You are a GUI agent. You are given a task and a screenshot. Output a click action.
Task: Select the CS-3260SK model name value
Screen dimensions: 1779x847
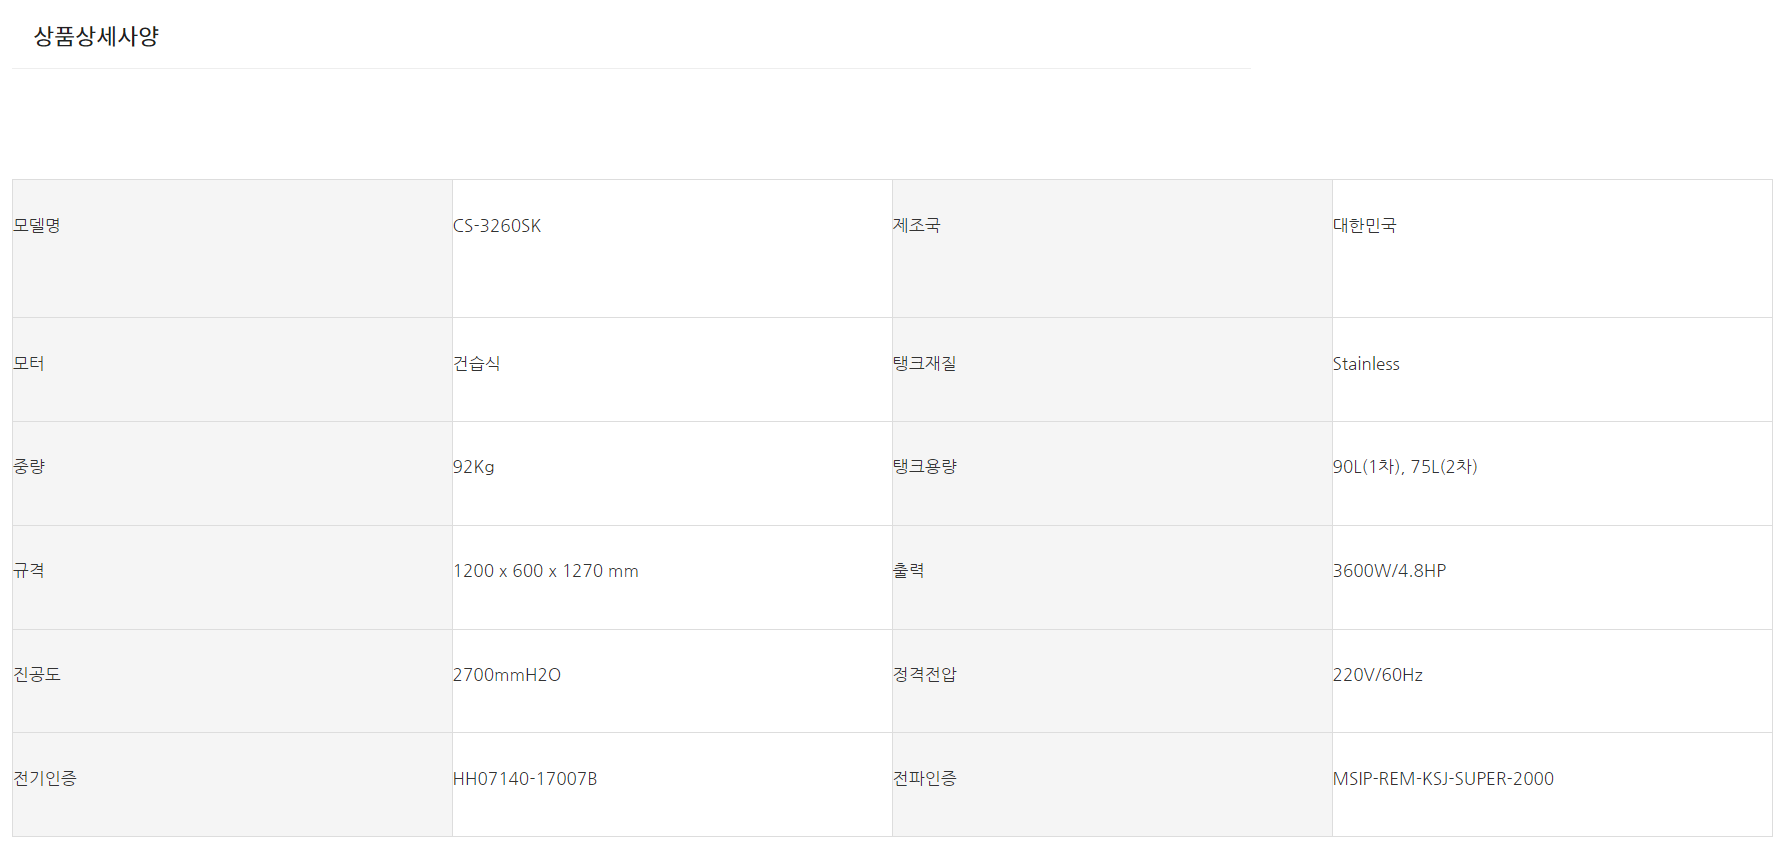point(497,226)
